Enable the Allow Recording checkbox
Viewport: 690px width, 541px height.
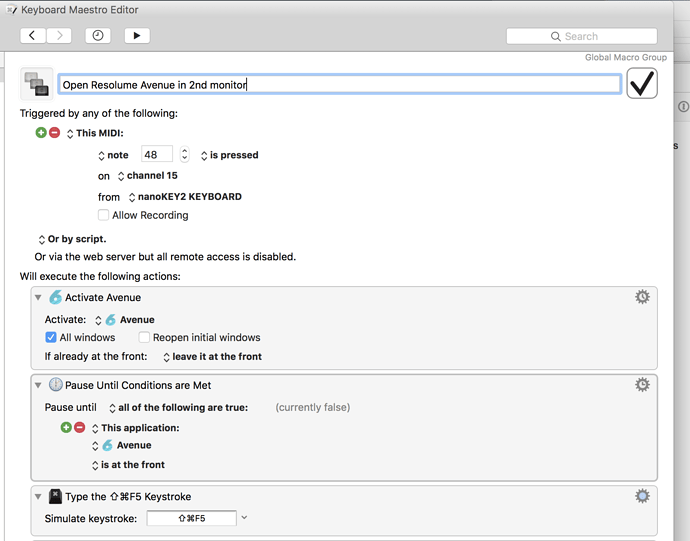tap(103, 215)
